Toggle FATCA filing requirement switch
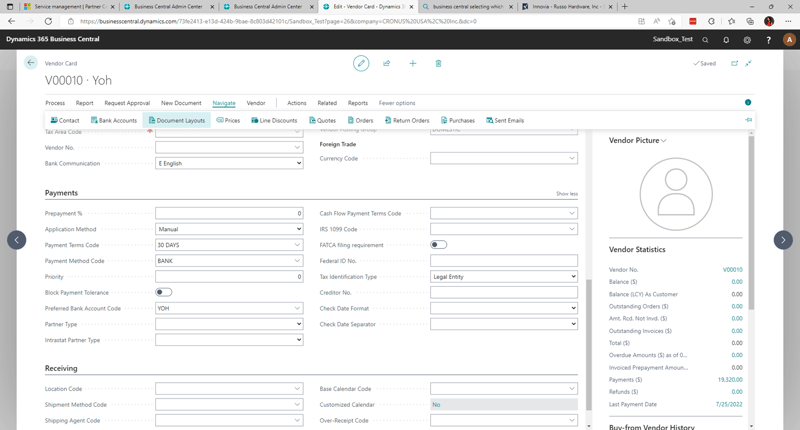 pos(438,245)
